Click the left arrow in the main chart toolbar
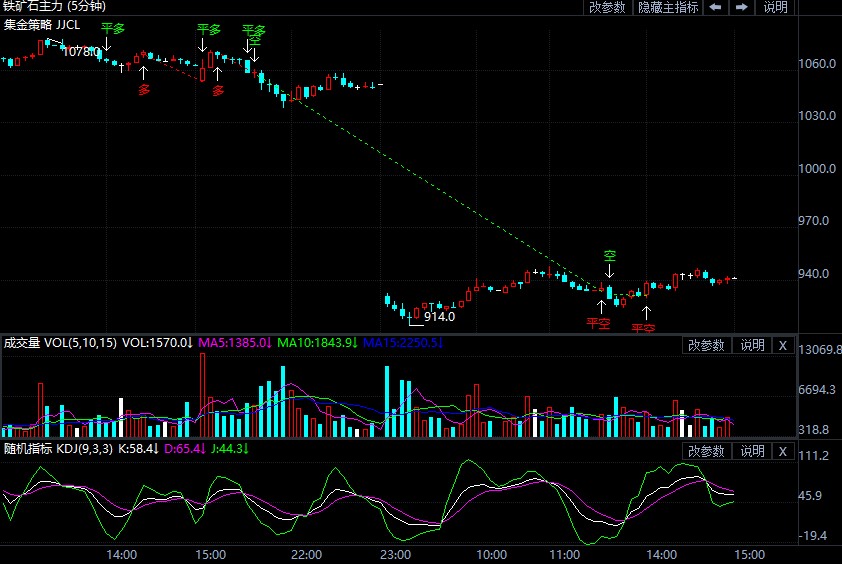 [x=716, y=7]
